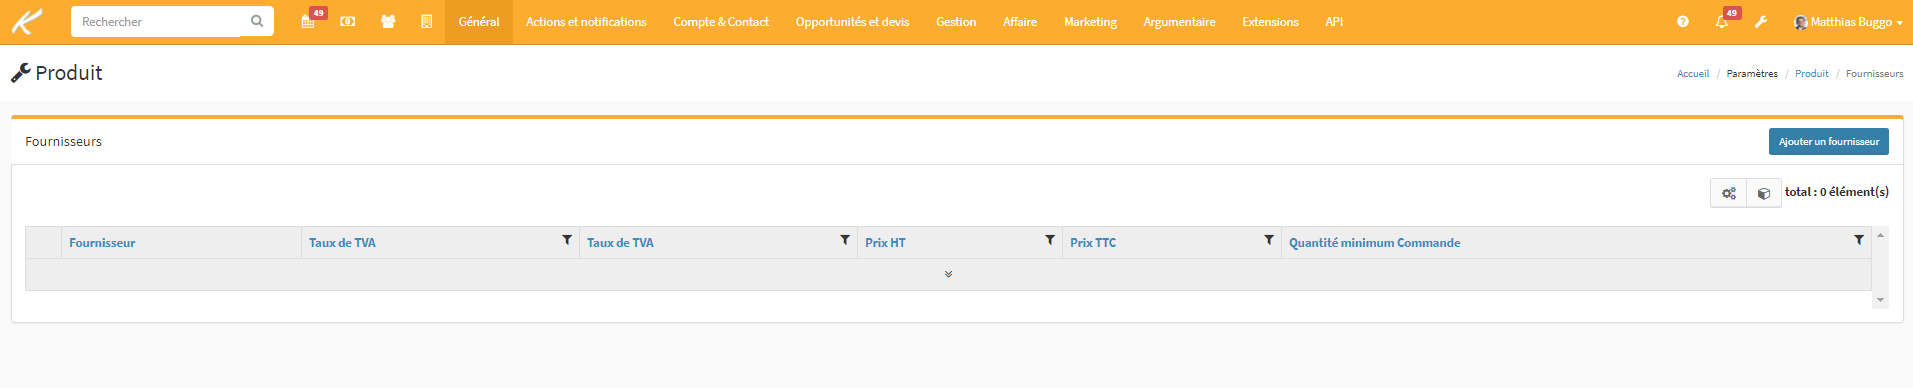1913x388 pixels.
Task: Click the search magnifier icon
Action: coord(257,21)
